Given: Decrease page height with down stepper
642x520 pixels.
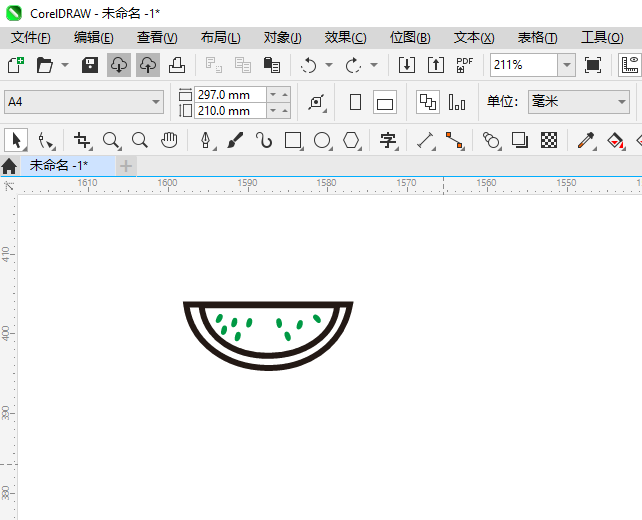Looking at the screenshot, I should pos(273,111).
